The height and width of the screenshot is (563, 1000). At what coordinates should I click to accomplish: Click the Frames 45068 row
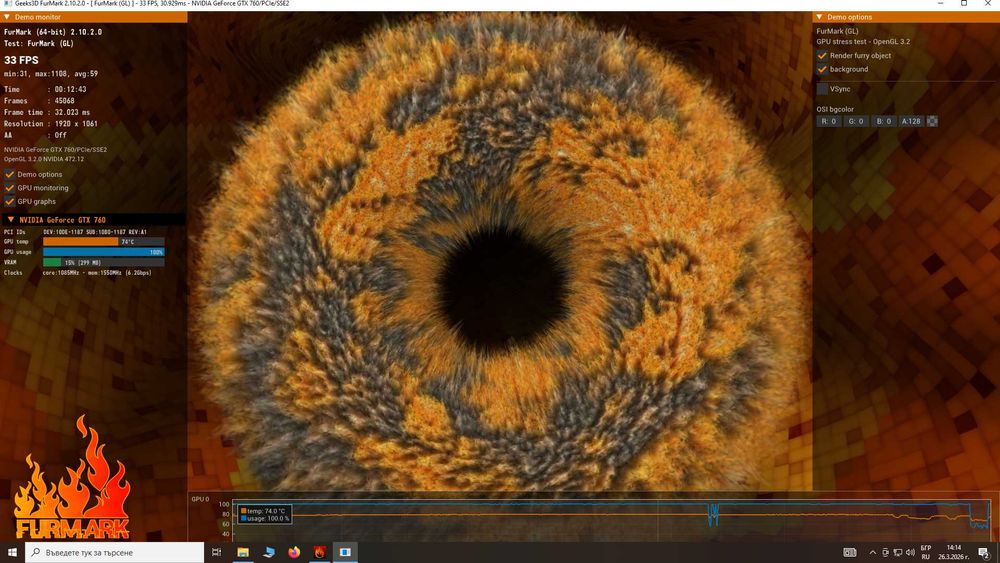click(x=40, y=101)
